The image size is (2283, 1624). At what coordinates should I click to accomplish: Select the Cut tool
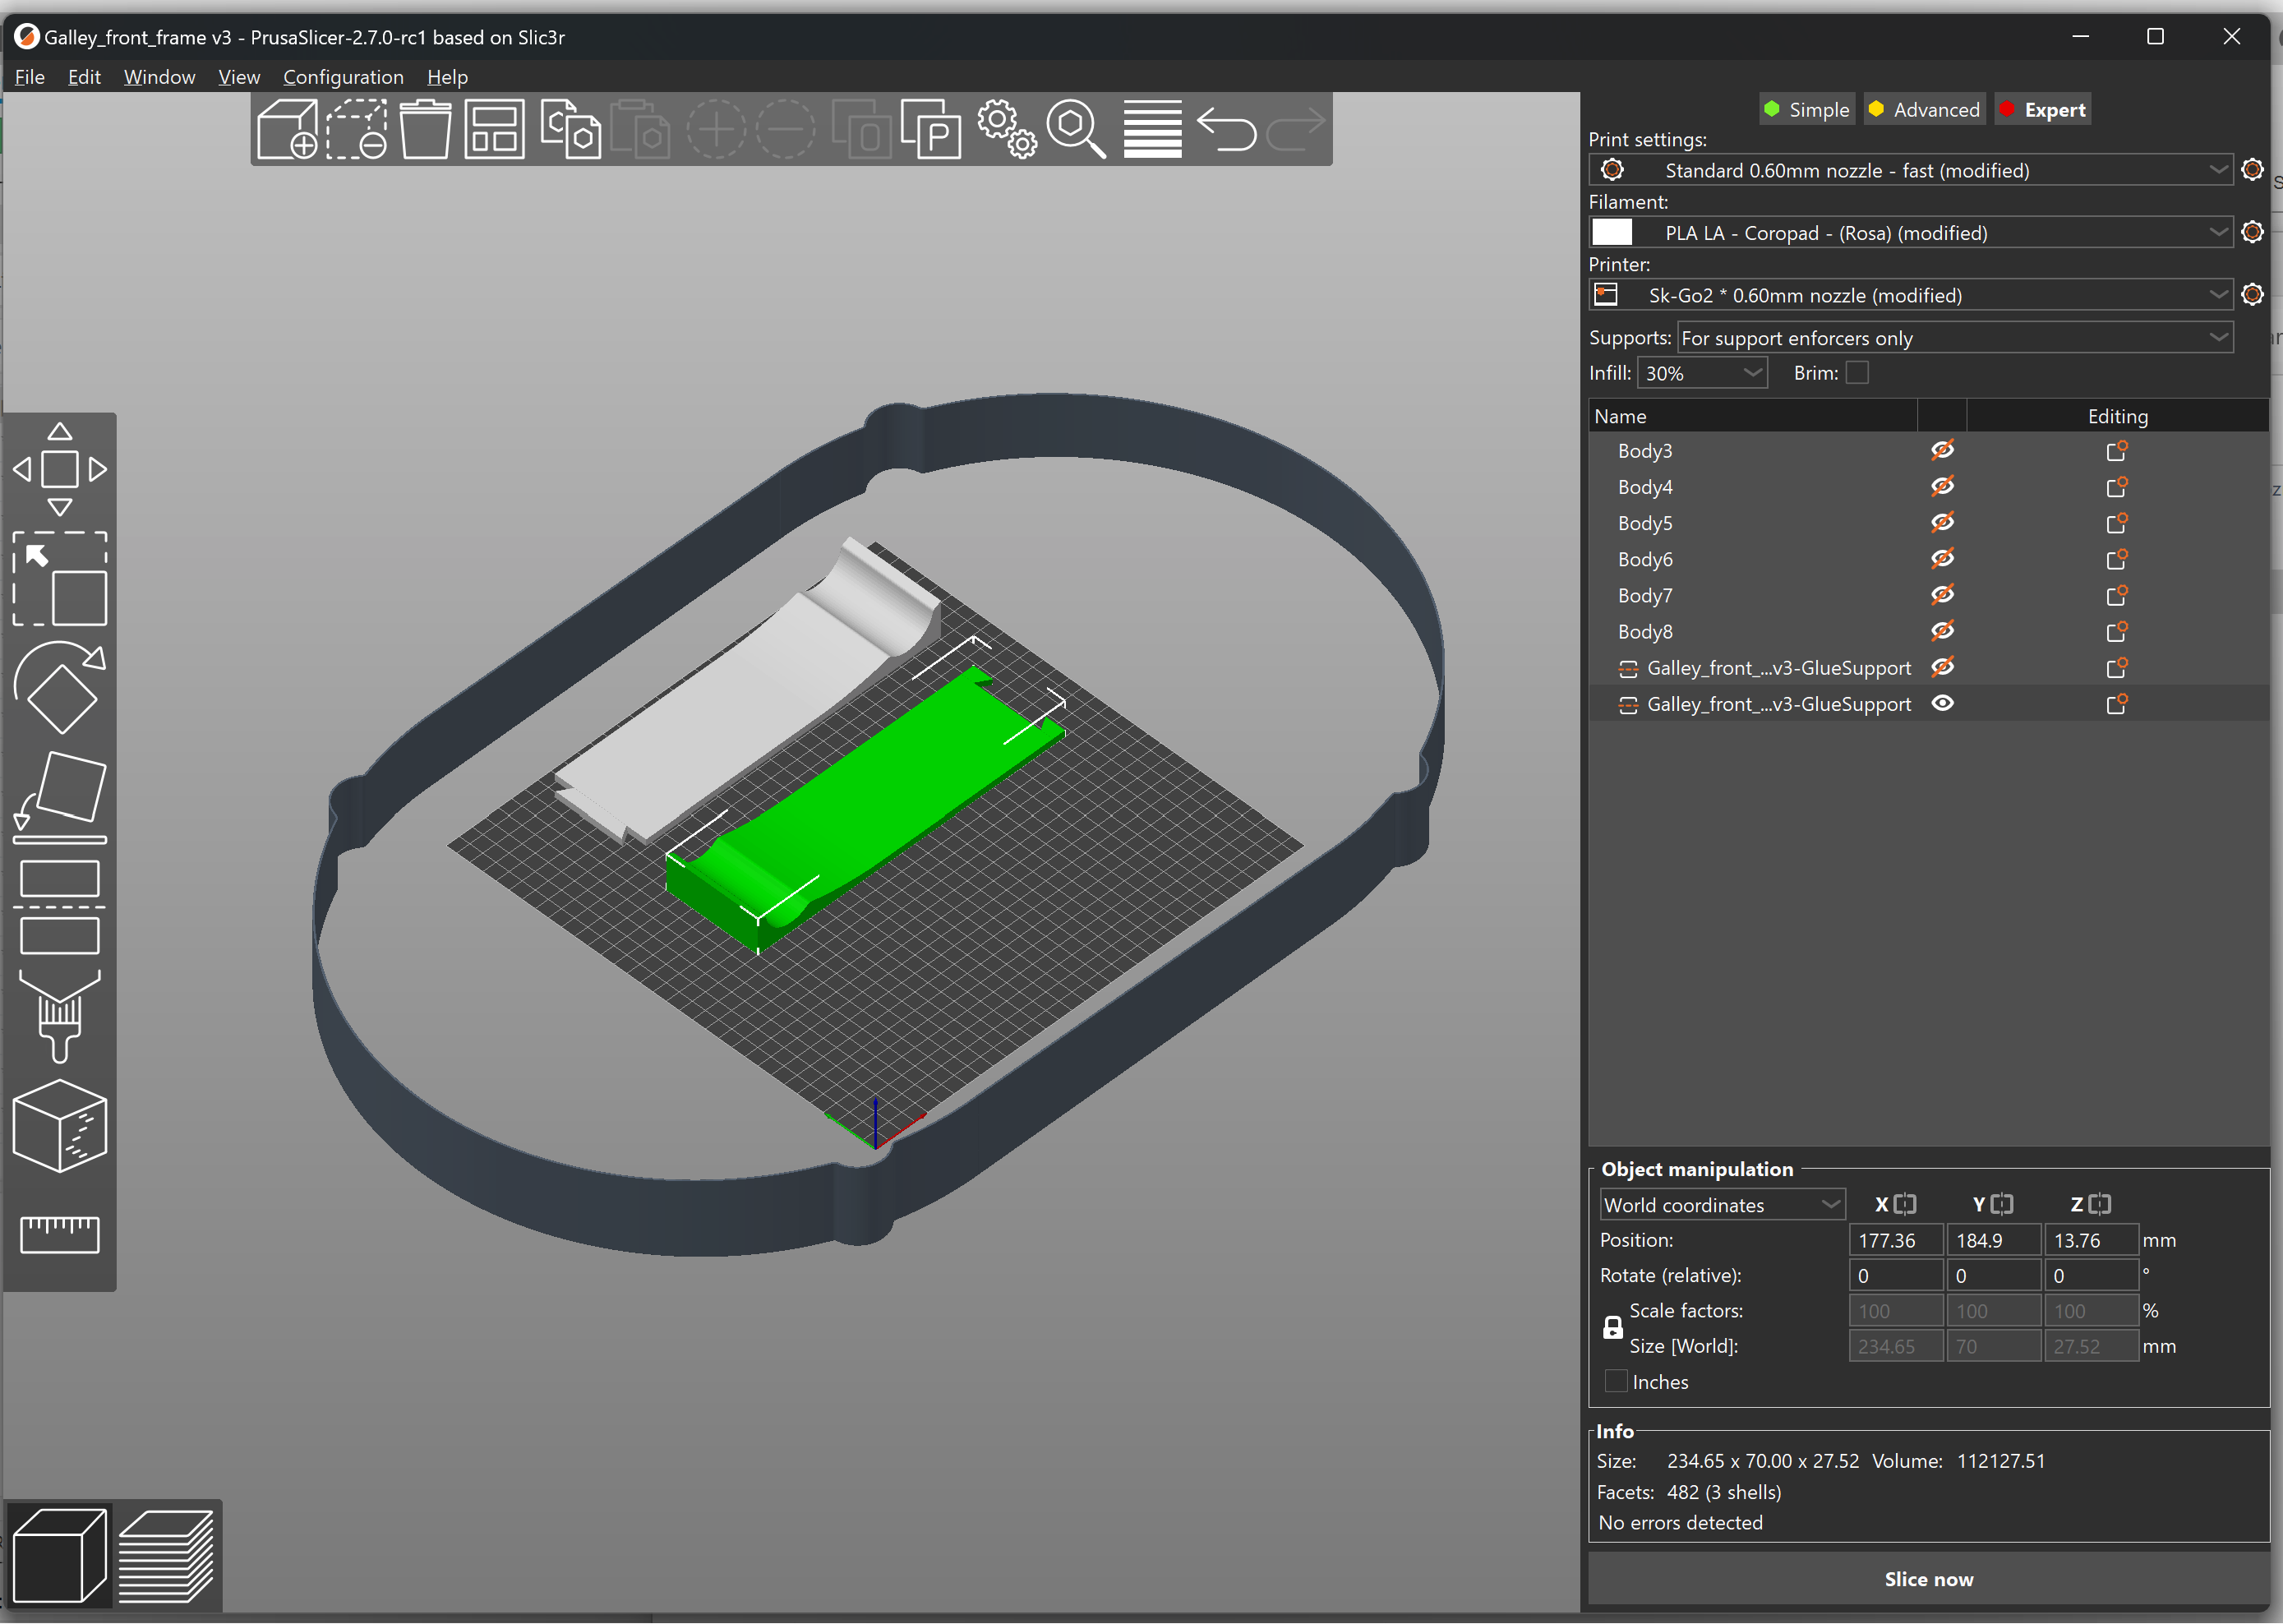tap(59, 907)
